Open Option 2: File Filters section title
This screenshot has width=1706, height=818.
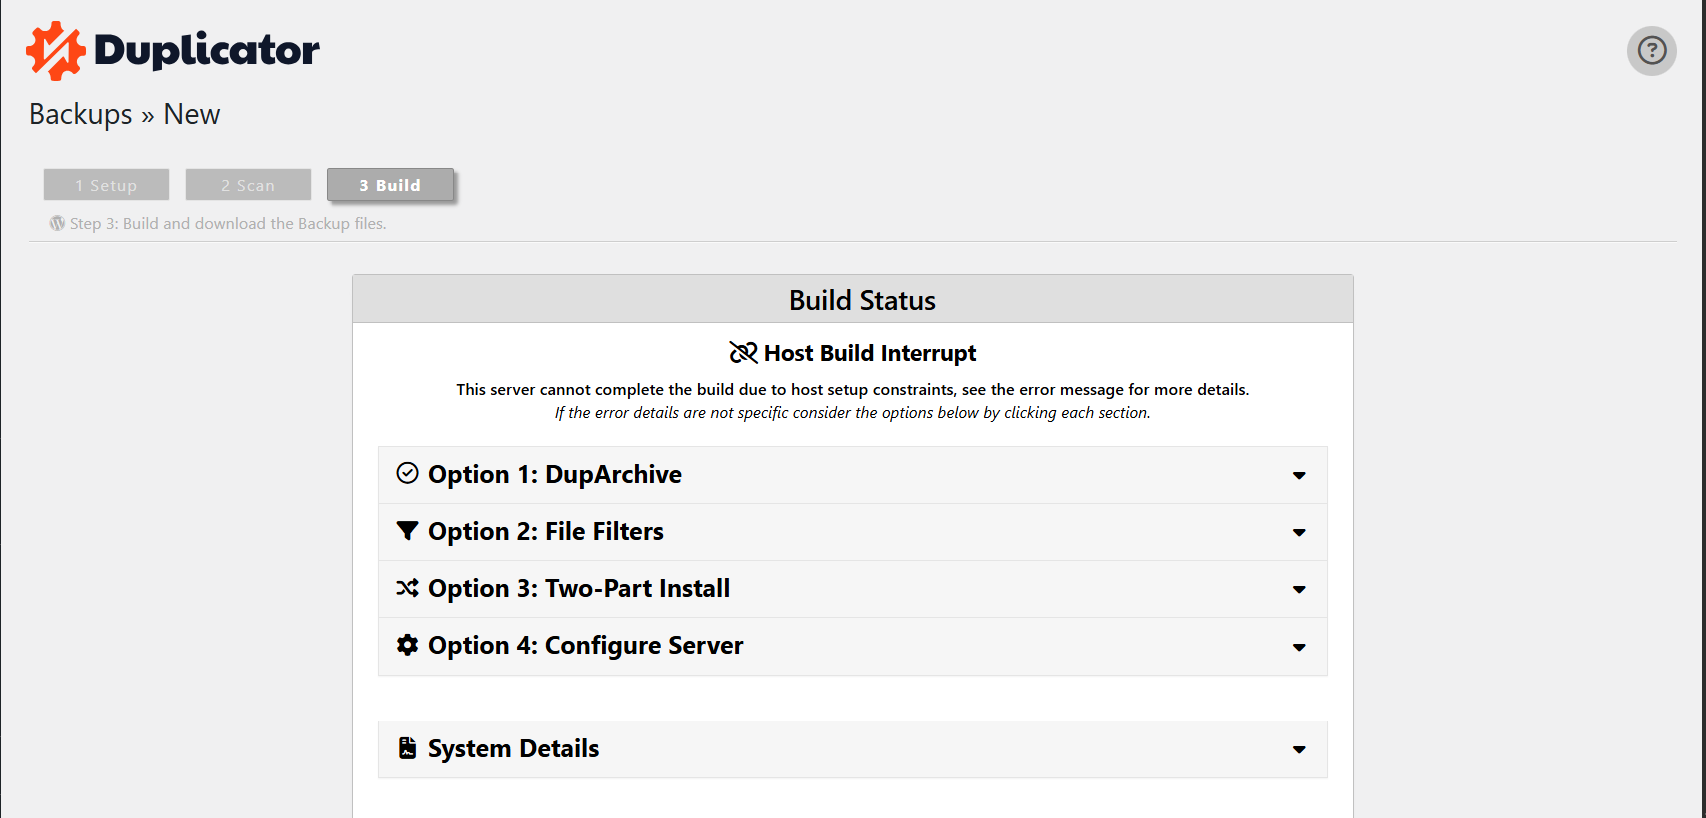click(x=546, y=531)
